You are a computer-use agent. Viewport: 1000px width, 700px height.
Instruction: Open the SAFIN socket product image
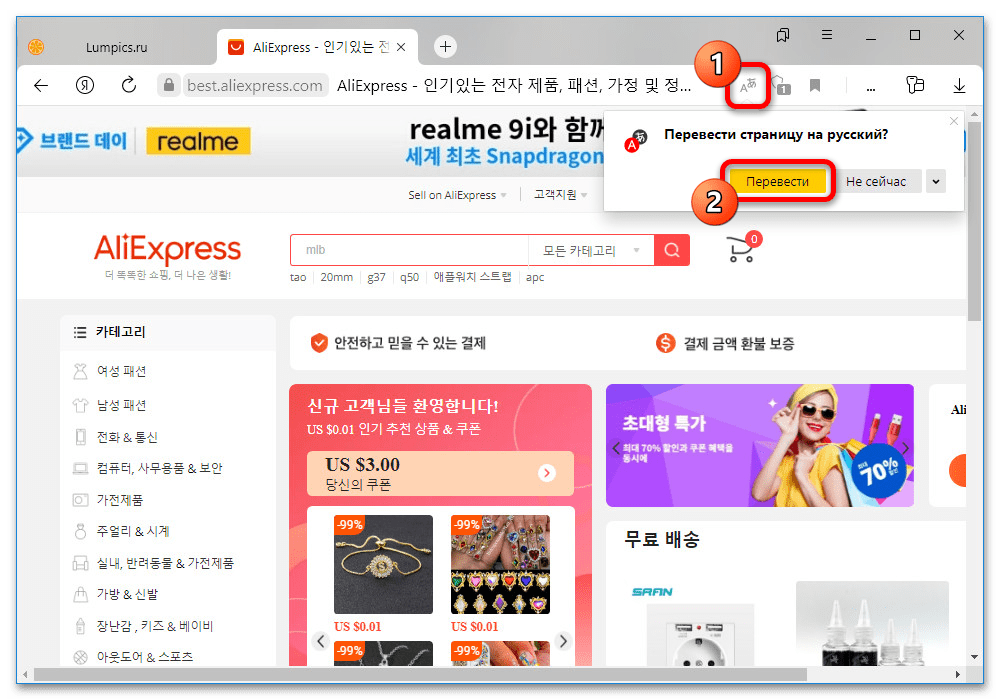(700, 634)
